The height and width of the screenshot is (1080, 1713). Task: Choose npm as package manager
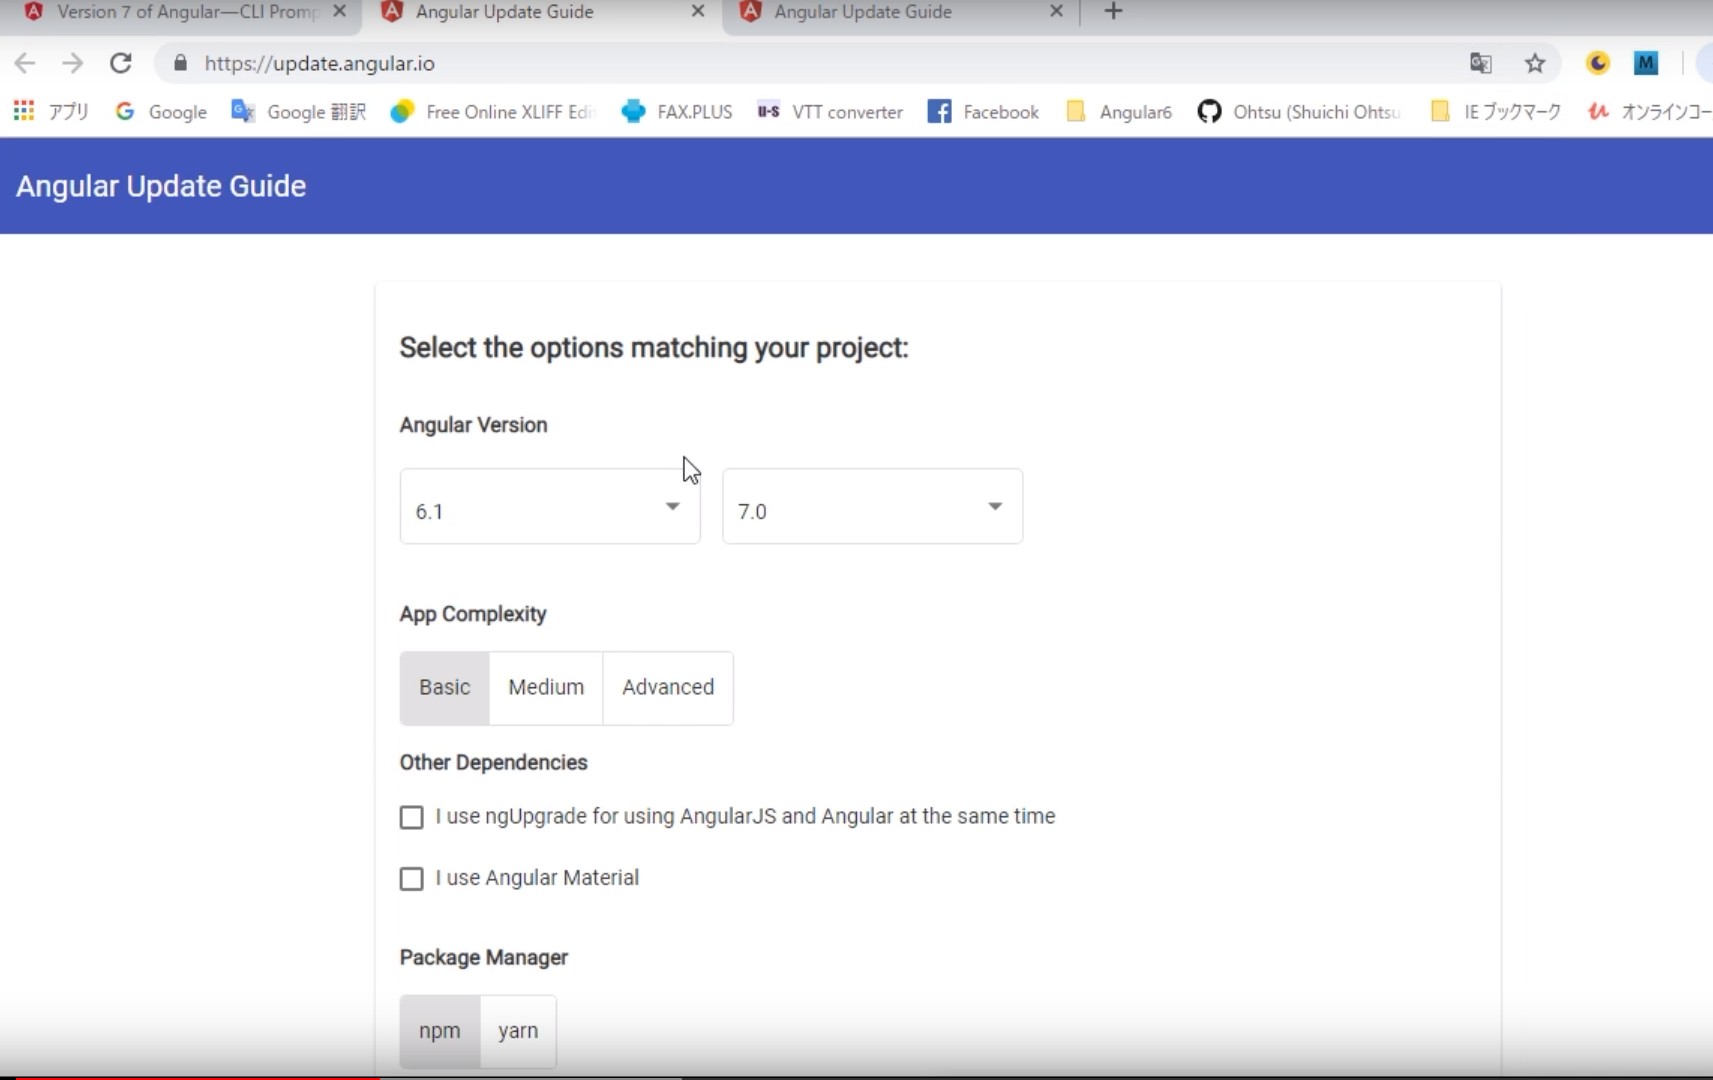click(440, 1031)
